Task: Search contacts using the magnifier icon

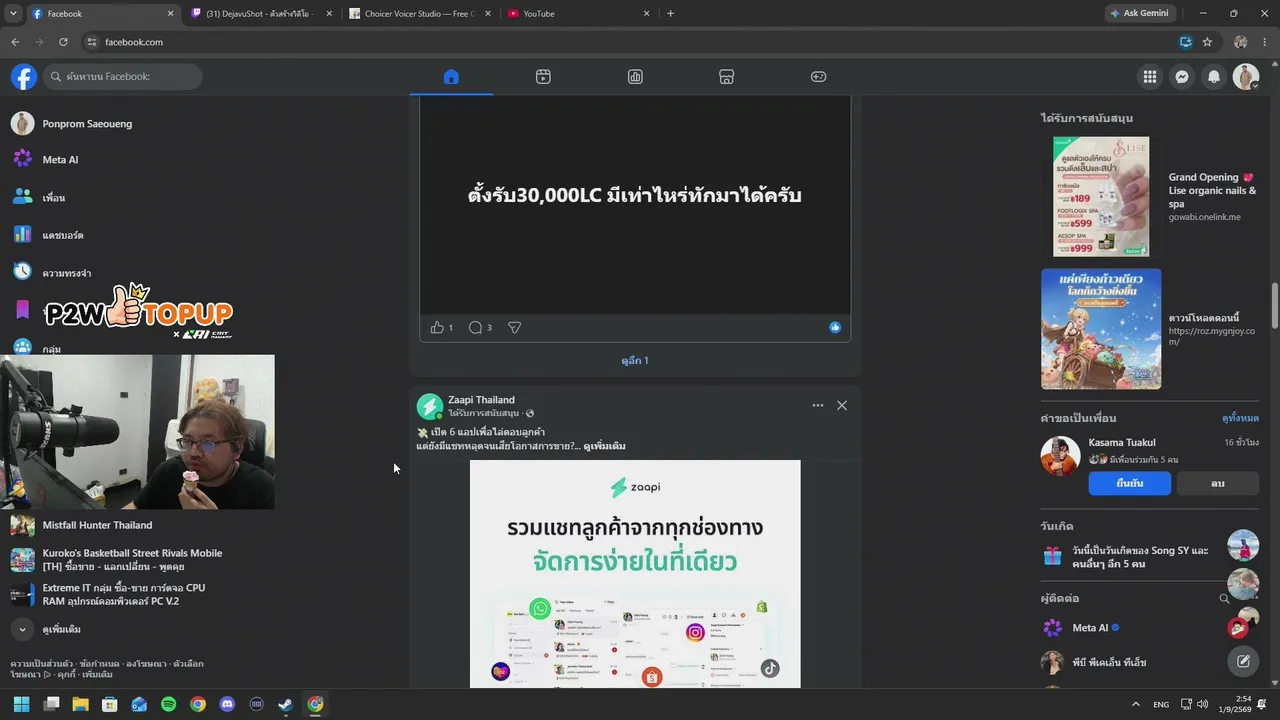Action: [x=1224, y=598]
